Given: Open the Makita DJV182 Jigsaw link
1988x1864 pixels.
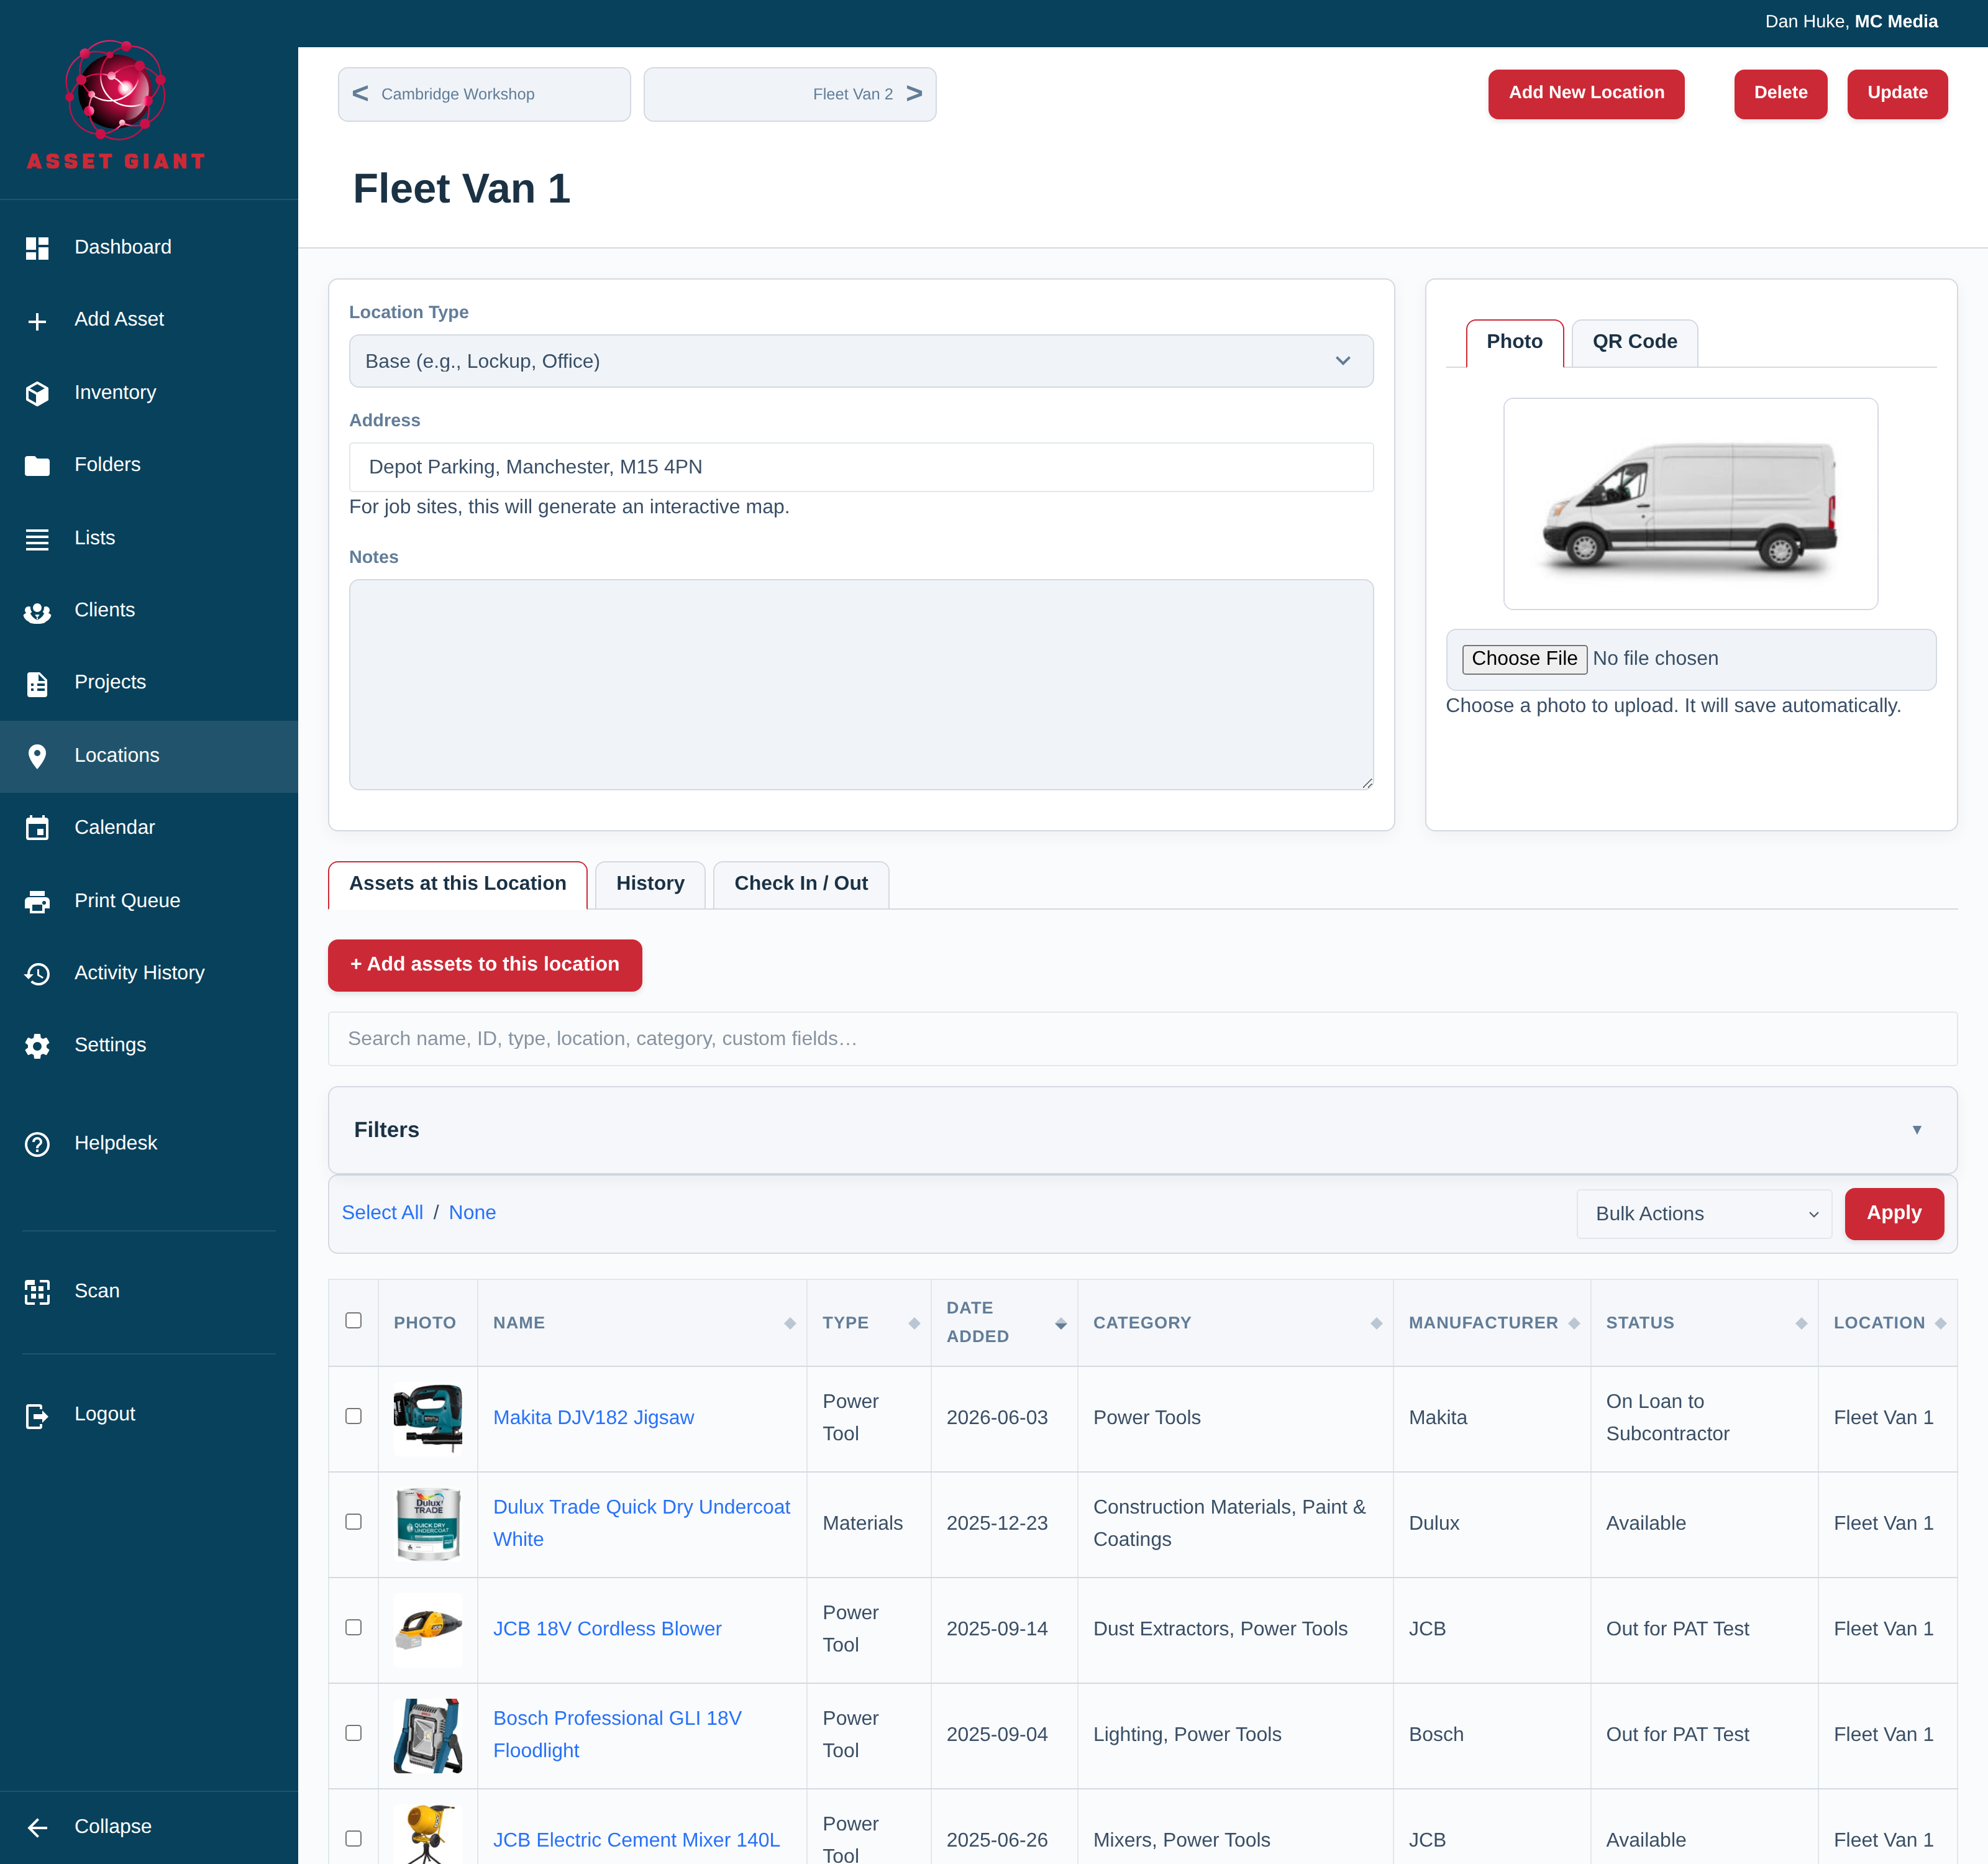Looking at the screenshot, I should click(593, 1418).
